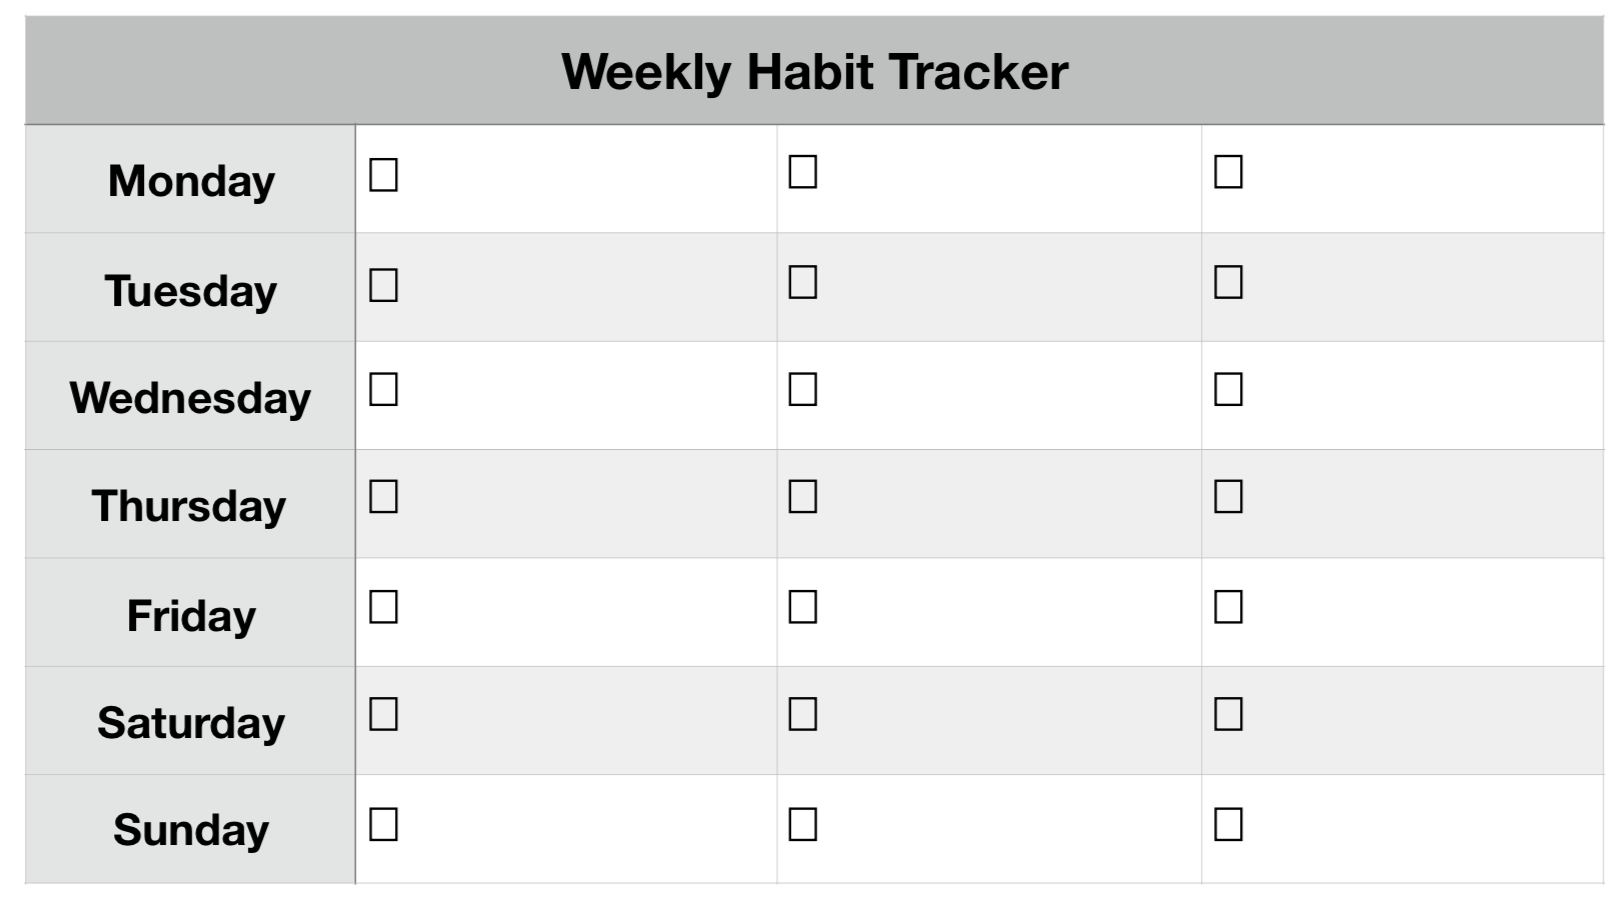Image resolution: width=1620 pixels, height=906 pixels.
Task: Toggle Sunday's third column checkbox
Action: point(1228,824)
